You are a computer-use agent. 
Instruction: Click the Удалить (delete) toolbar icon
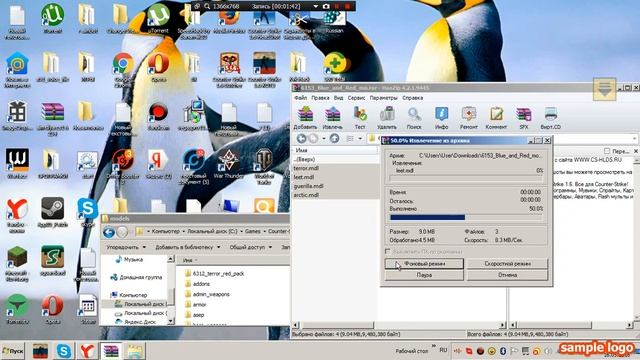tap(387, 118)
